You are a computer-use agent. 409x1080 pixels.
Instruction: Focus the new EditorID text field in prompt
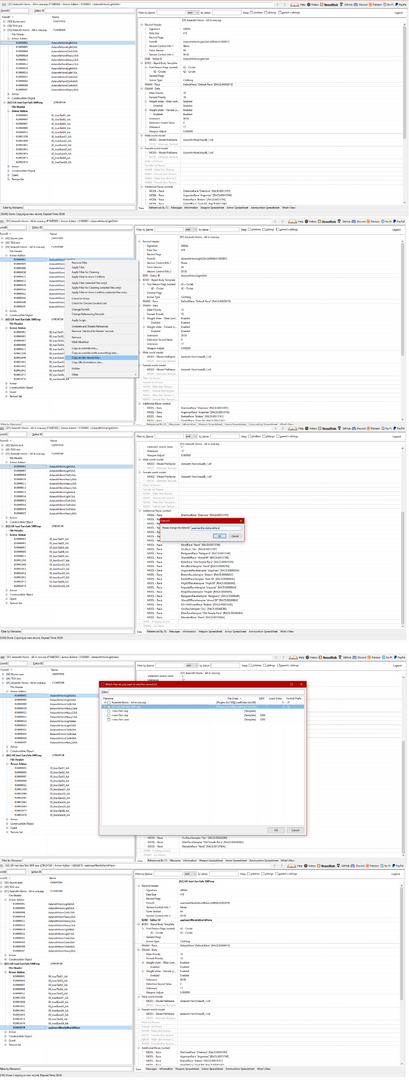tap(216, 528)
